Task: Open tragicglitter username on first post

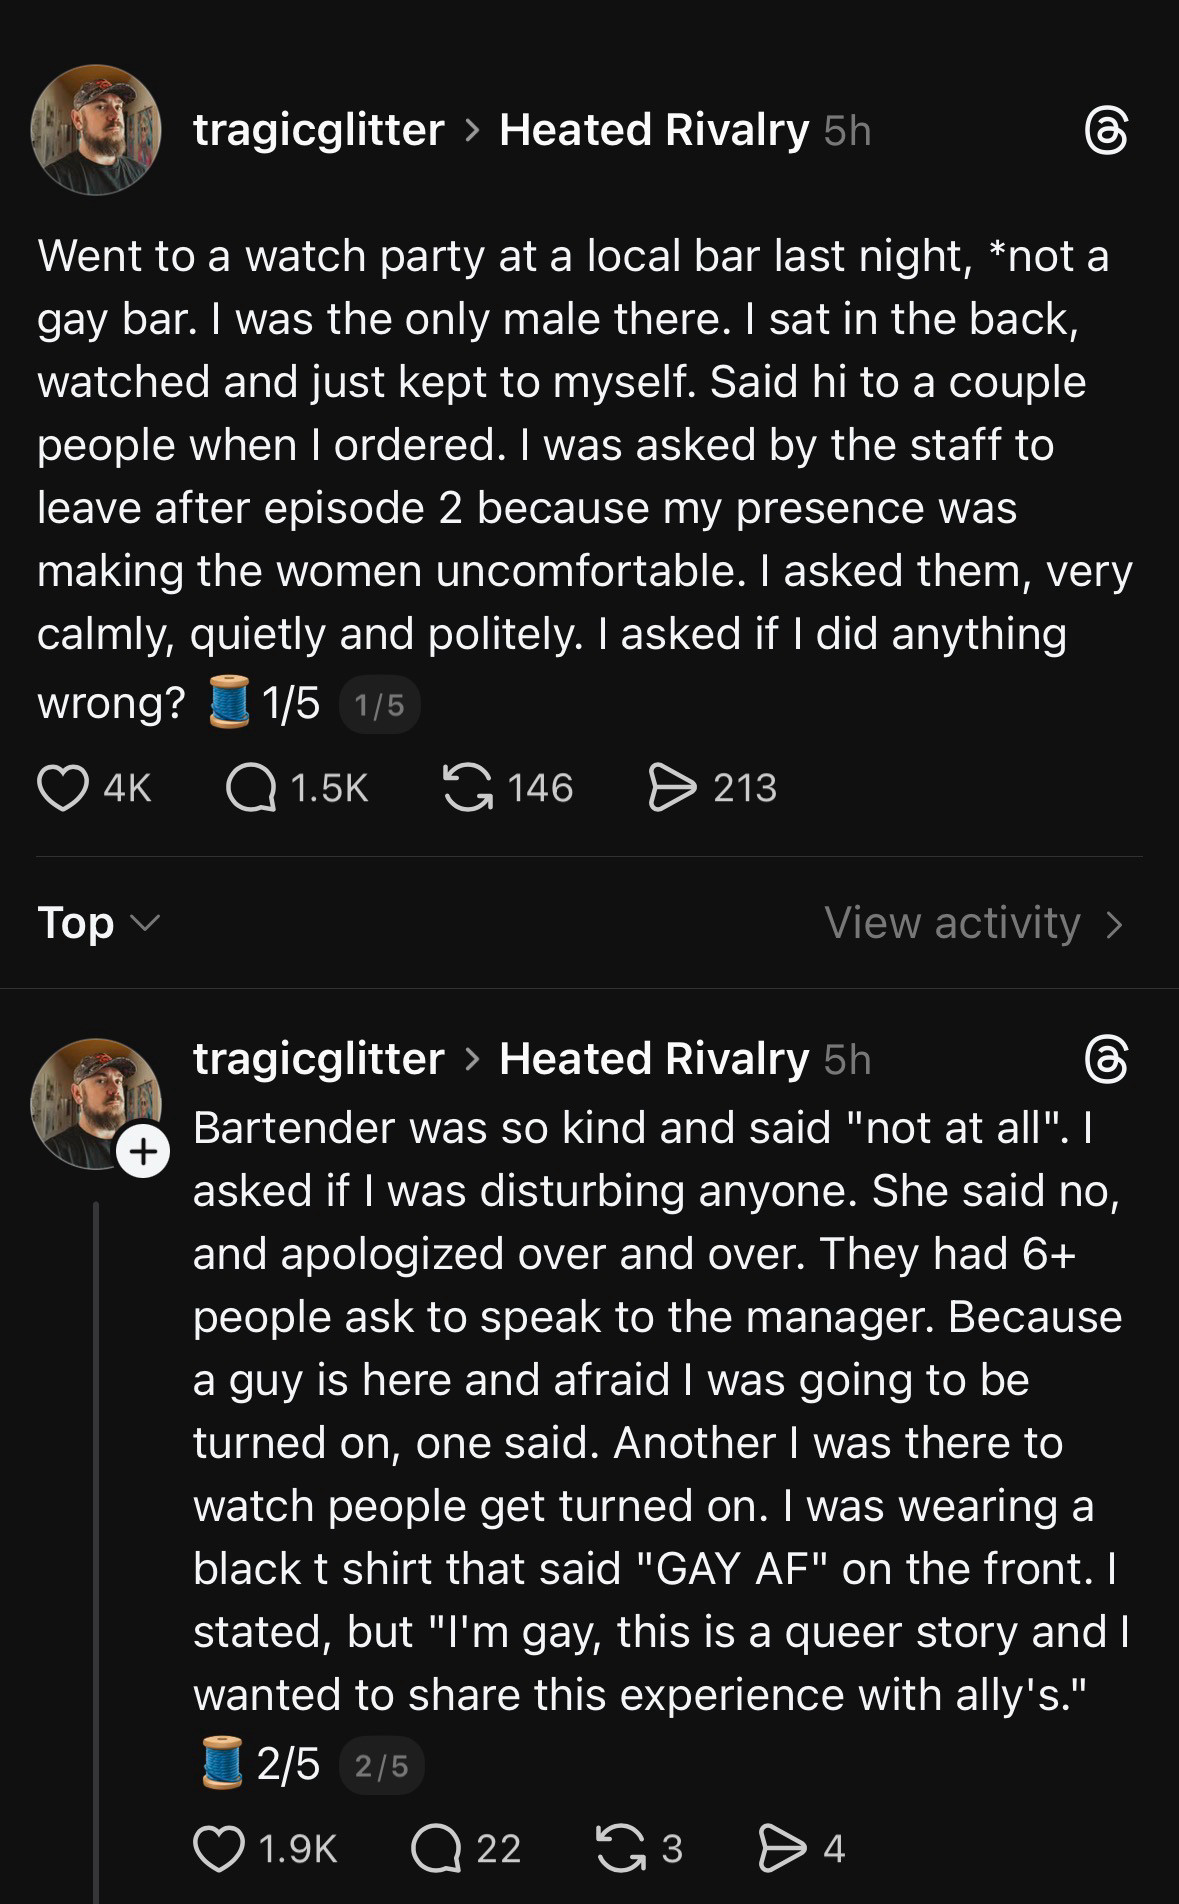Action: coord(318,130)
